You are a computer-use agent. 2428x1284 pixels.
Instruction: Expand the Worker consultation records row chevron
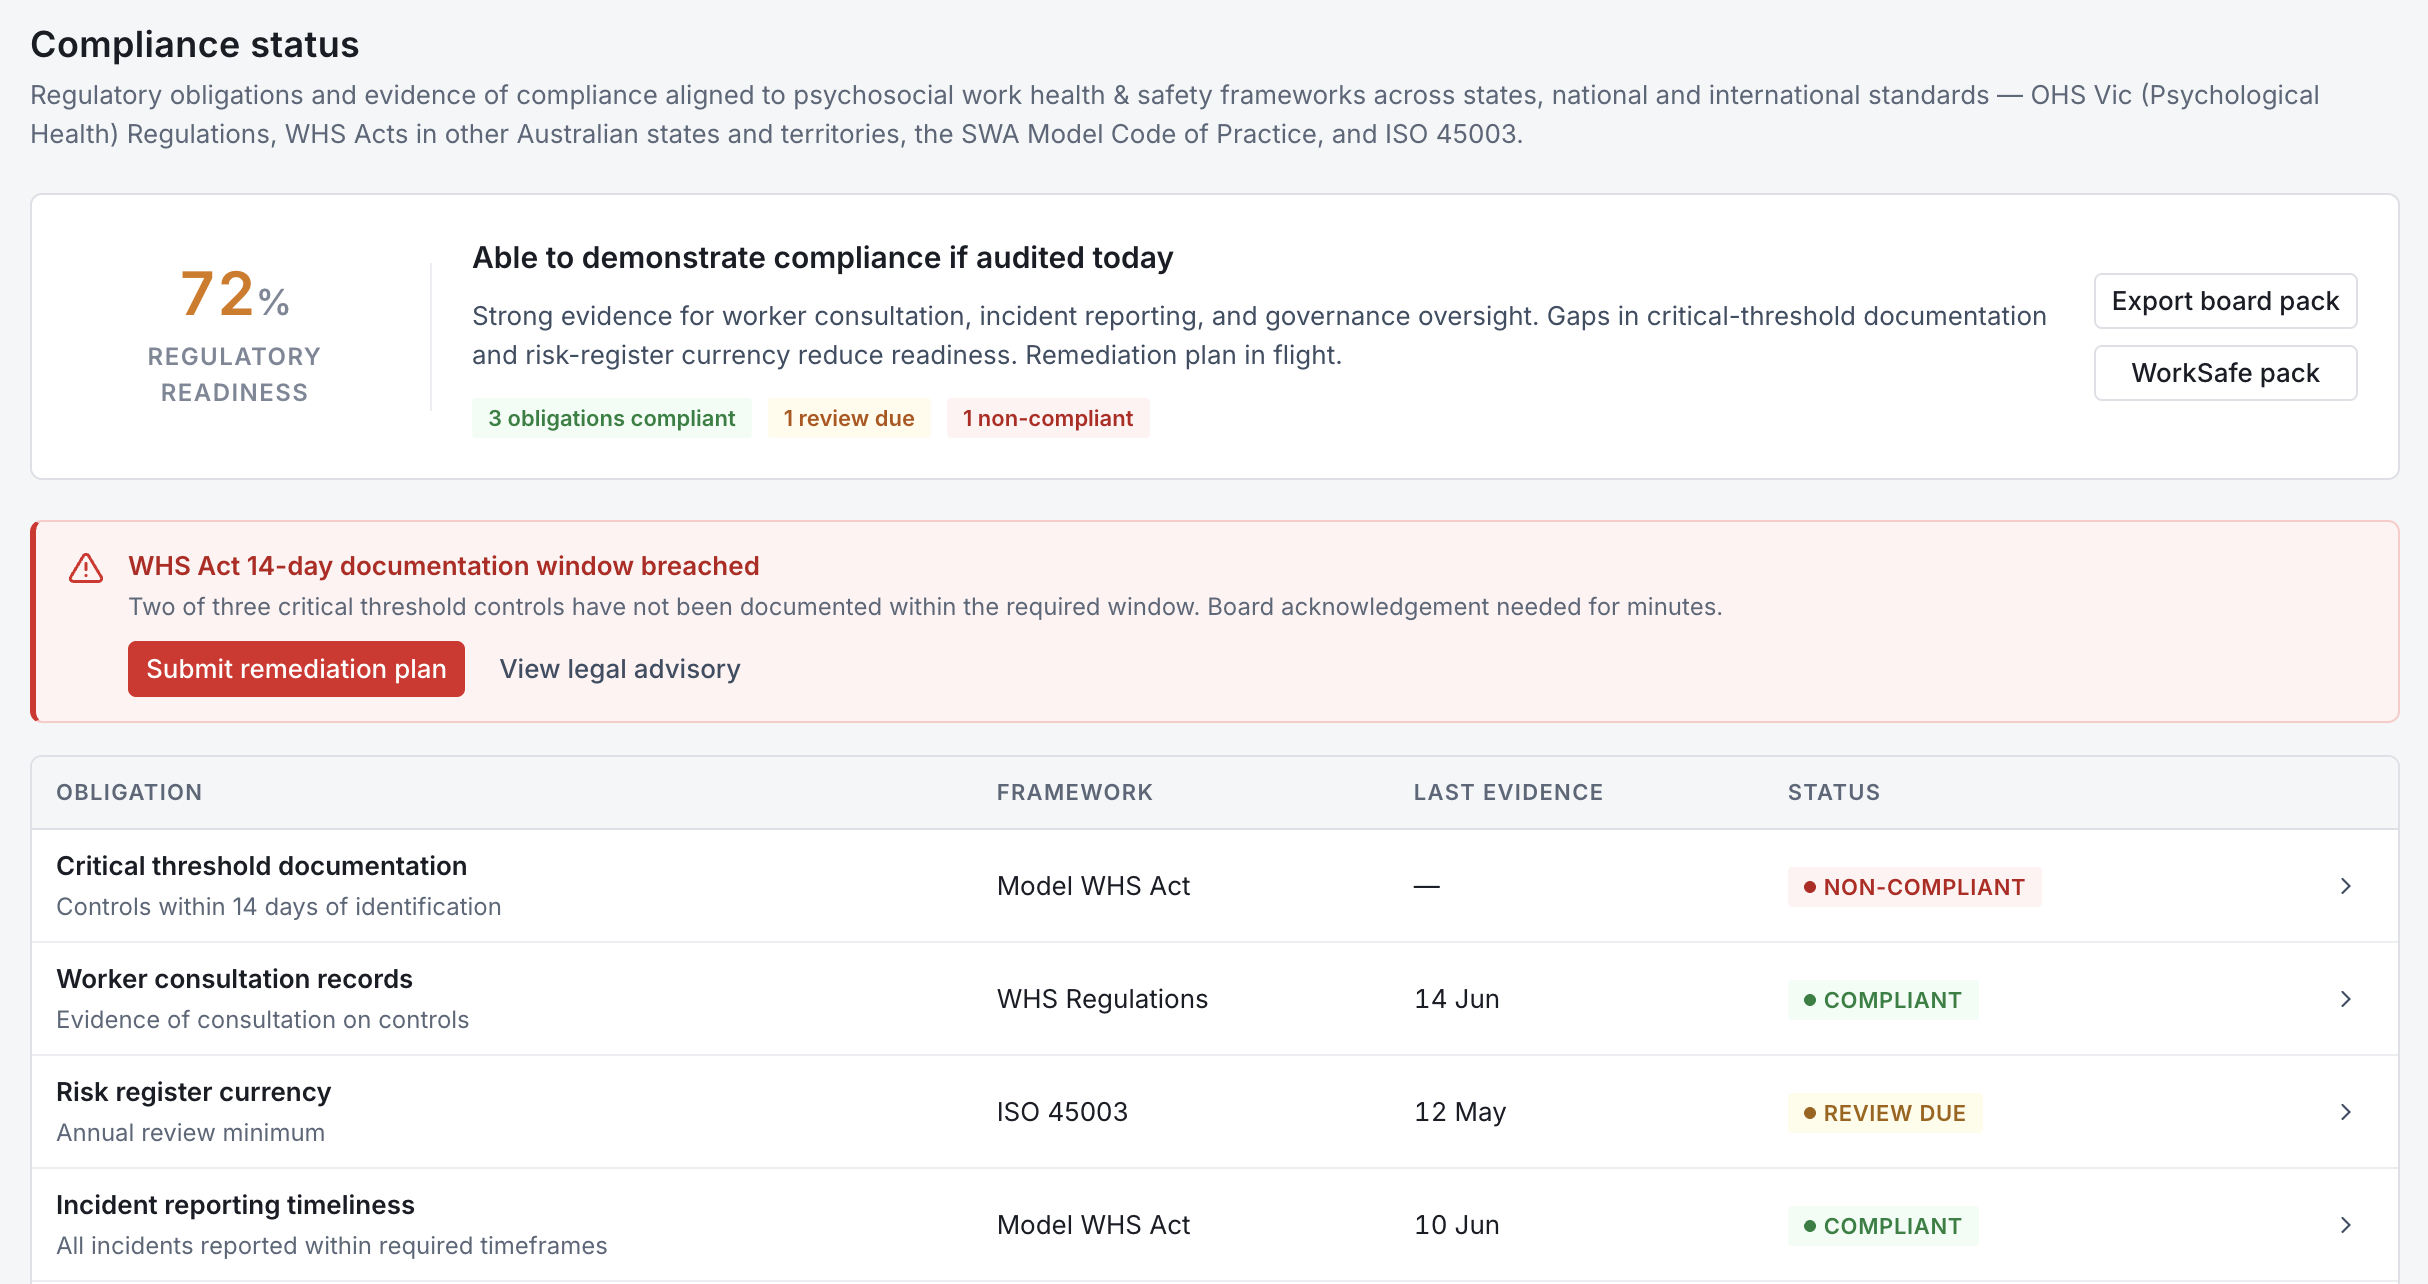tap(2346, 999)
